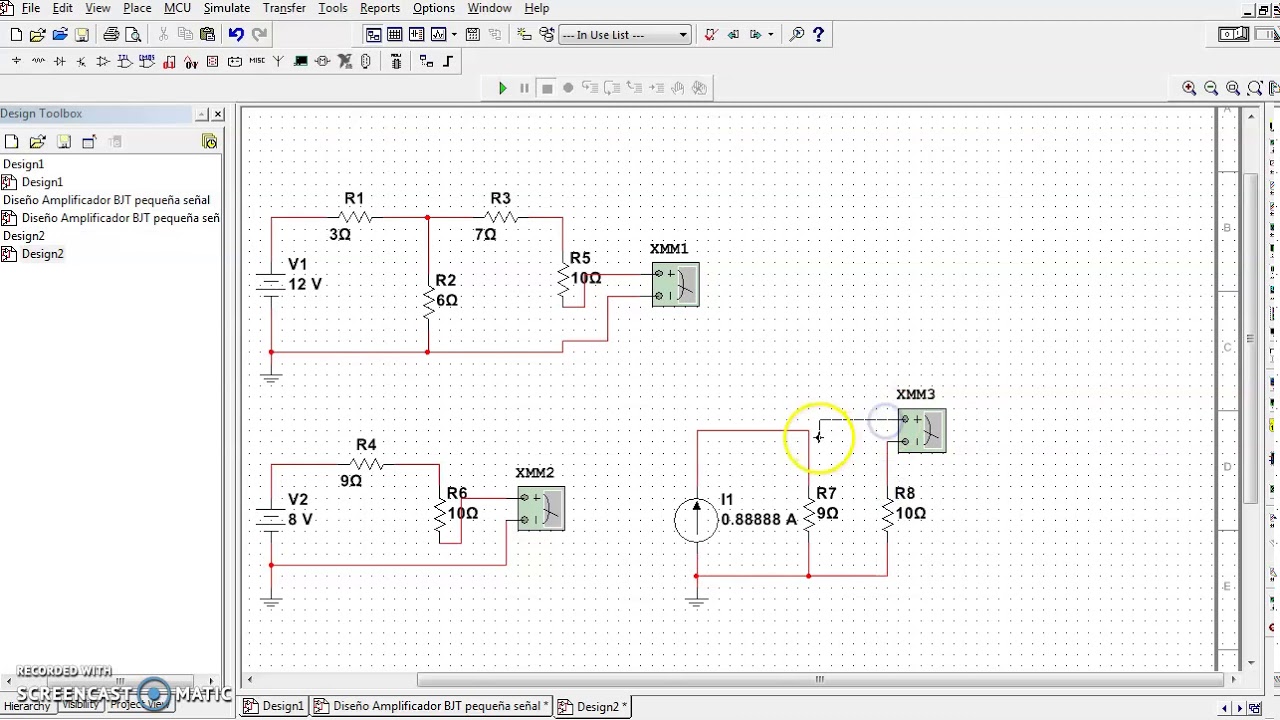Viewport: 1280px width, 720px height.
Task: Click the Paste clipboard icon
Action: tap(207, 35)
